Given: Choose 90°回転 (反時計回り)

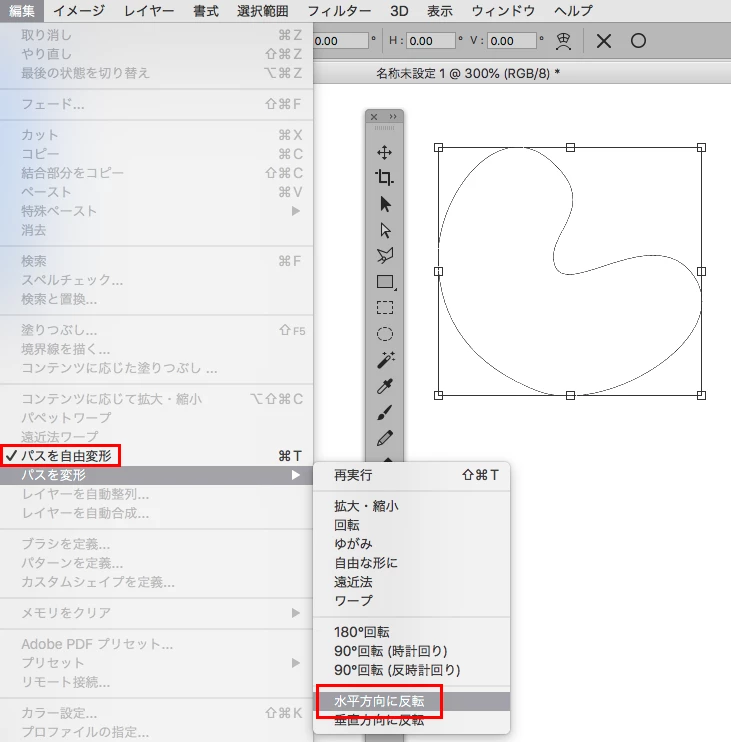Looking at the screenshot, I should [x=412, y=670].
